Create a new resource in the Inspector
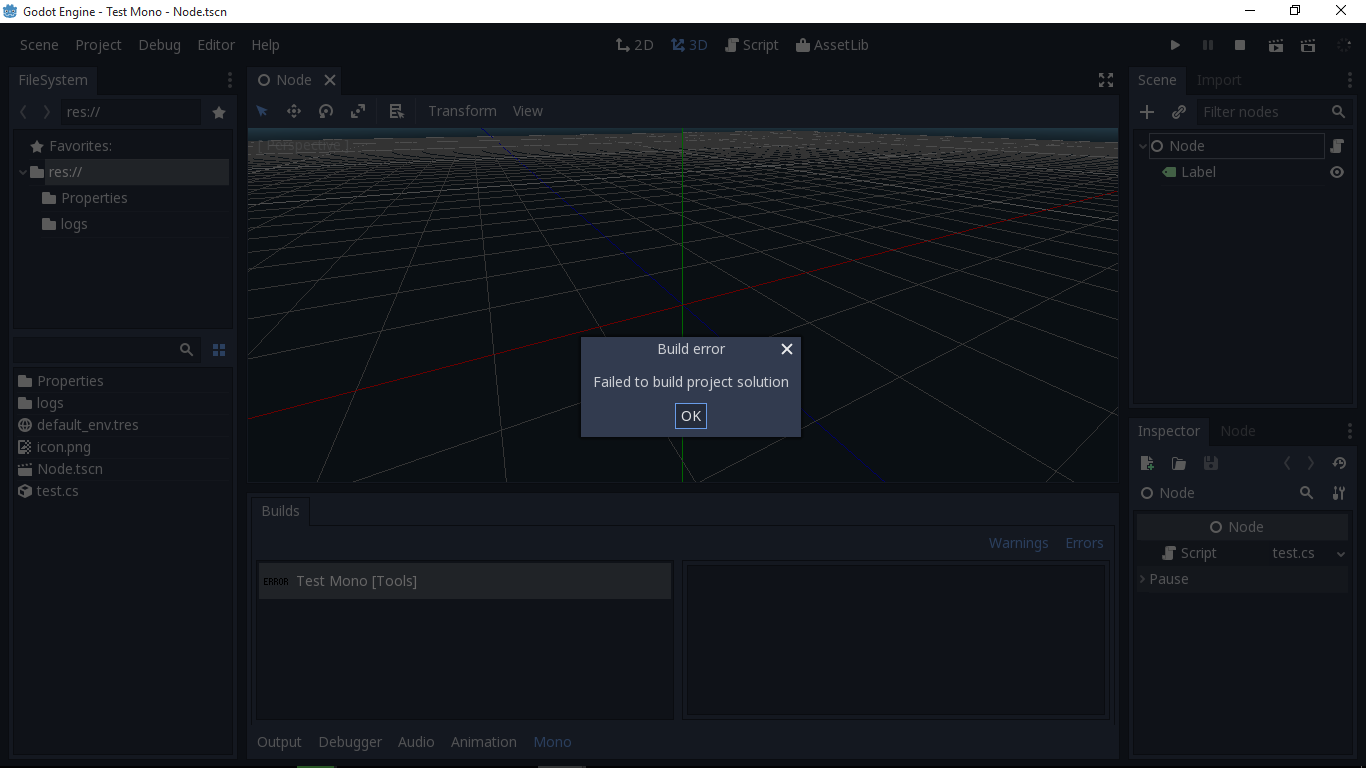Screen dimensions: 1366x768 pos(1147,463)
